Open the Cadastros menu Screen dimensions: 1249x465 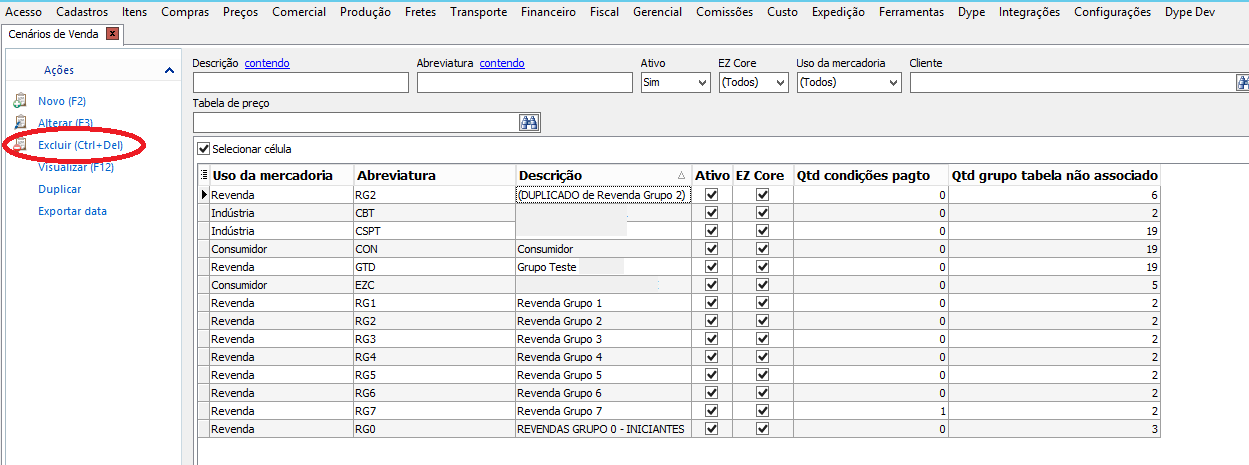click(x=82, y=12)
